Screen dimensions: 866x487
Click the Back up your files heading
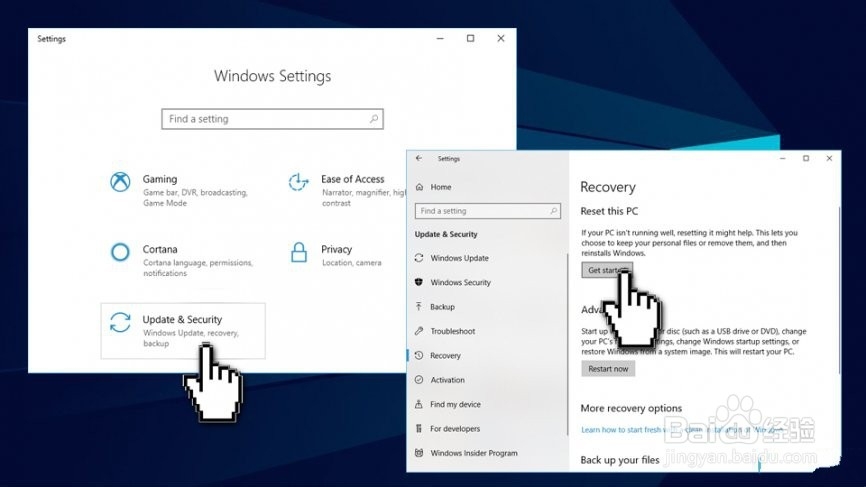(620, 460)
